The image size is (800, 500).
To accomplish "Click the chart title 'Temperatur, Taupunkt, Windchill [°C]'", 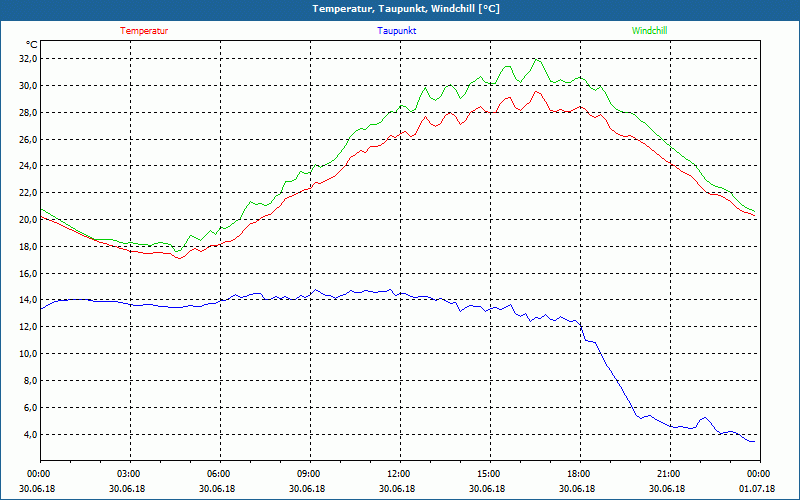I will [x=406, y=9].
